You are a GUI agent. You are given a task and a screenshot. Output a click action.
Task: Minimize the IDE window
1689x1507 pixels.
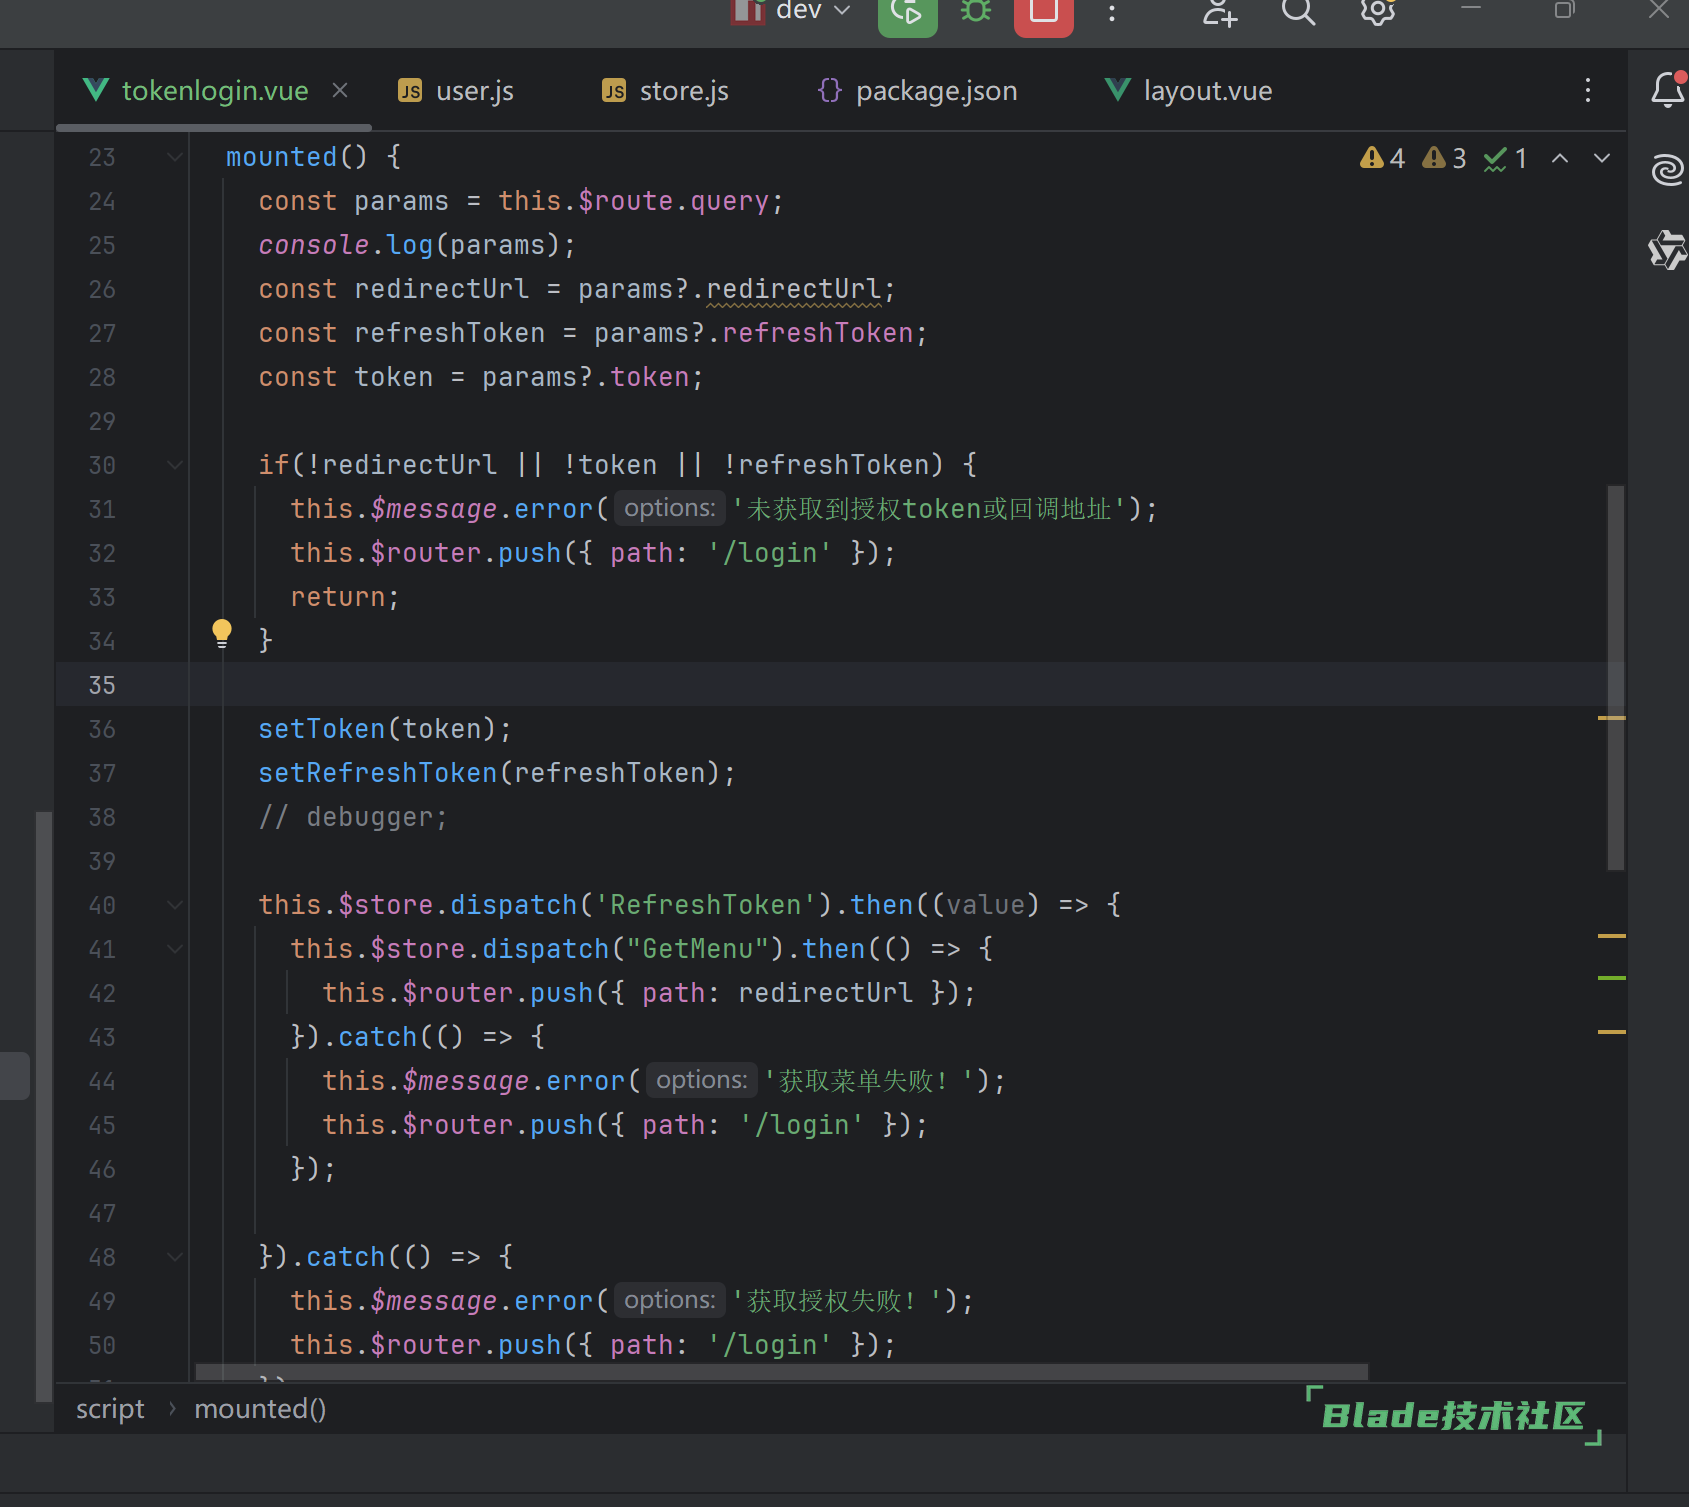1471,10
